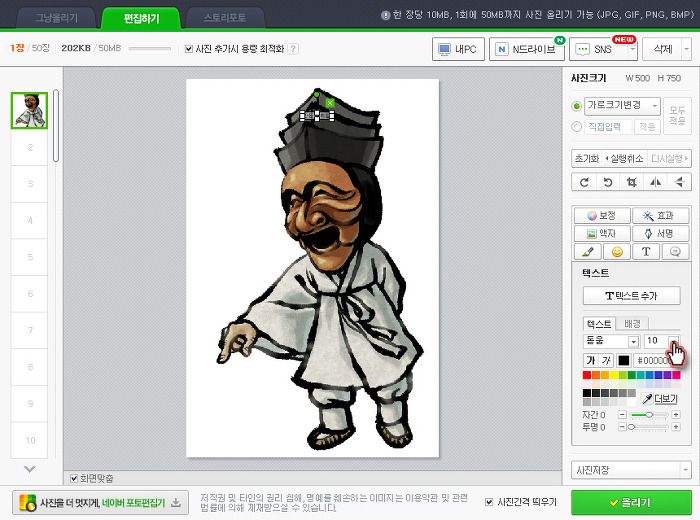Select the 텍스트 sub-tab
700x520 pixels.
point(599,324)
